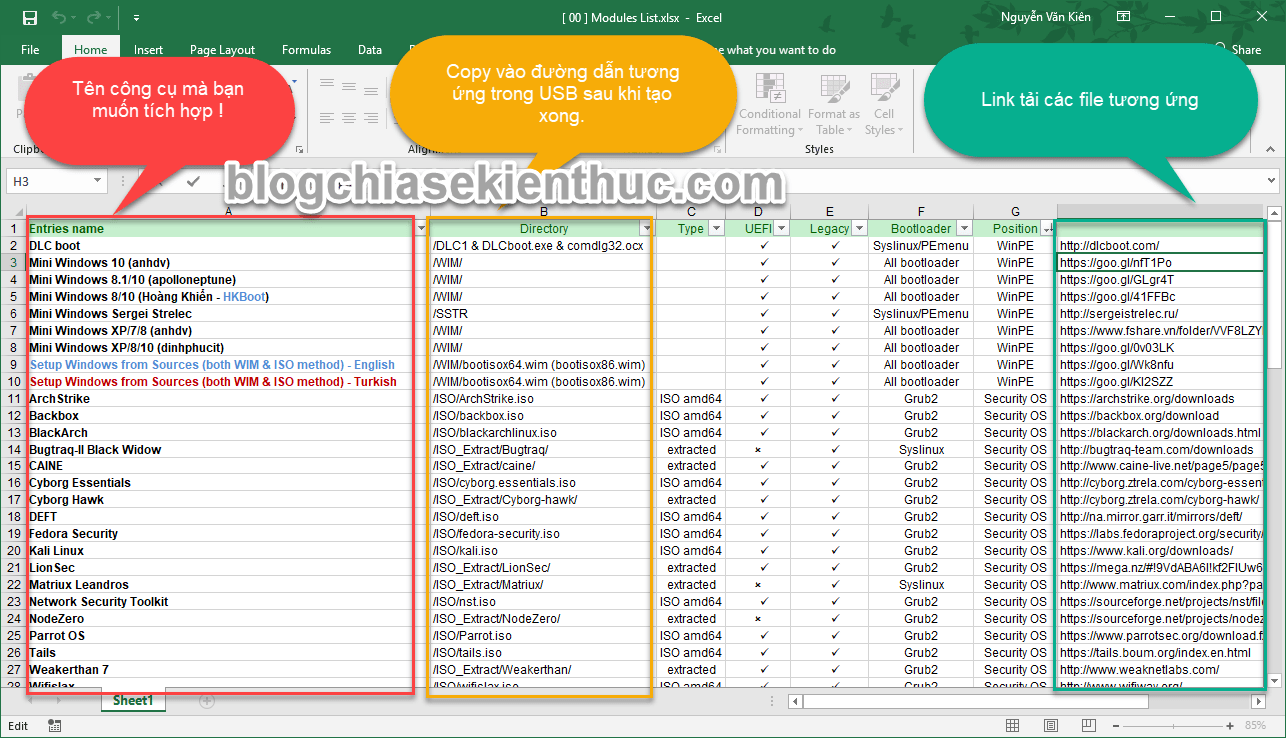
Task: Switch to the Formulas tab
Action: [x=306, y=50]
